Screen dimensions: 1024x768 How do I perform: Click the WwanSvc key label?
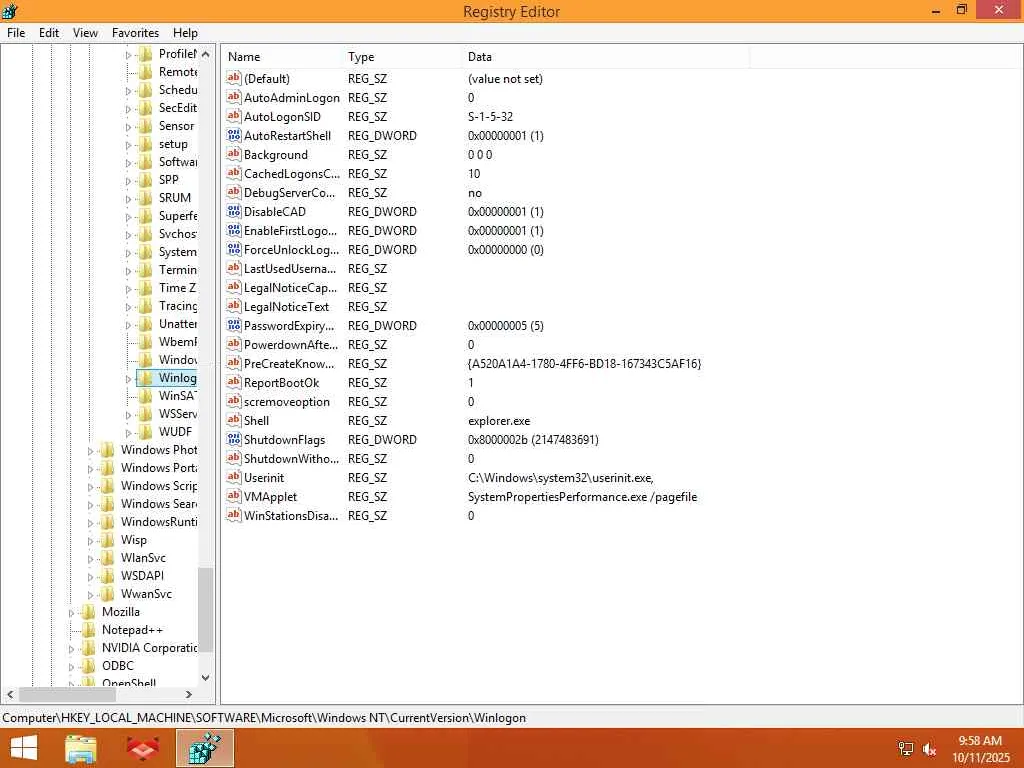tap(146, 594)
